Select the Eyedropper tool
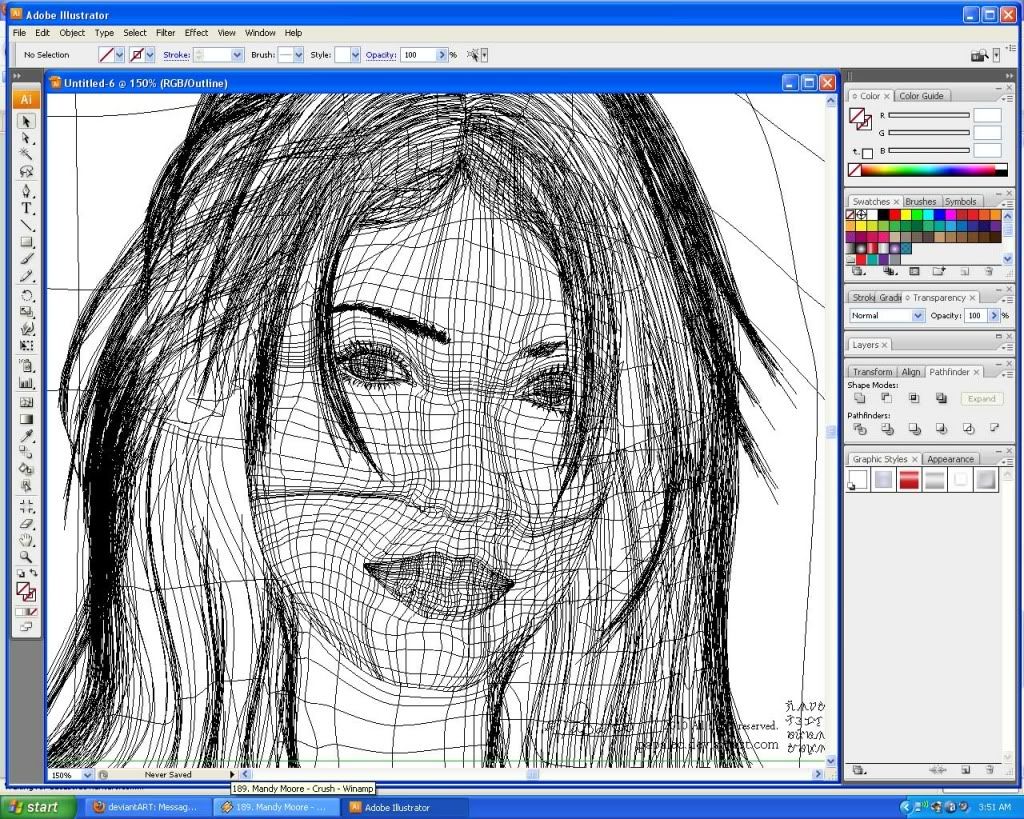Screen dimensions: 1024x819 (x=26, y=436)
